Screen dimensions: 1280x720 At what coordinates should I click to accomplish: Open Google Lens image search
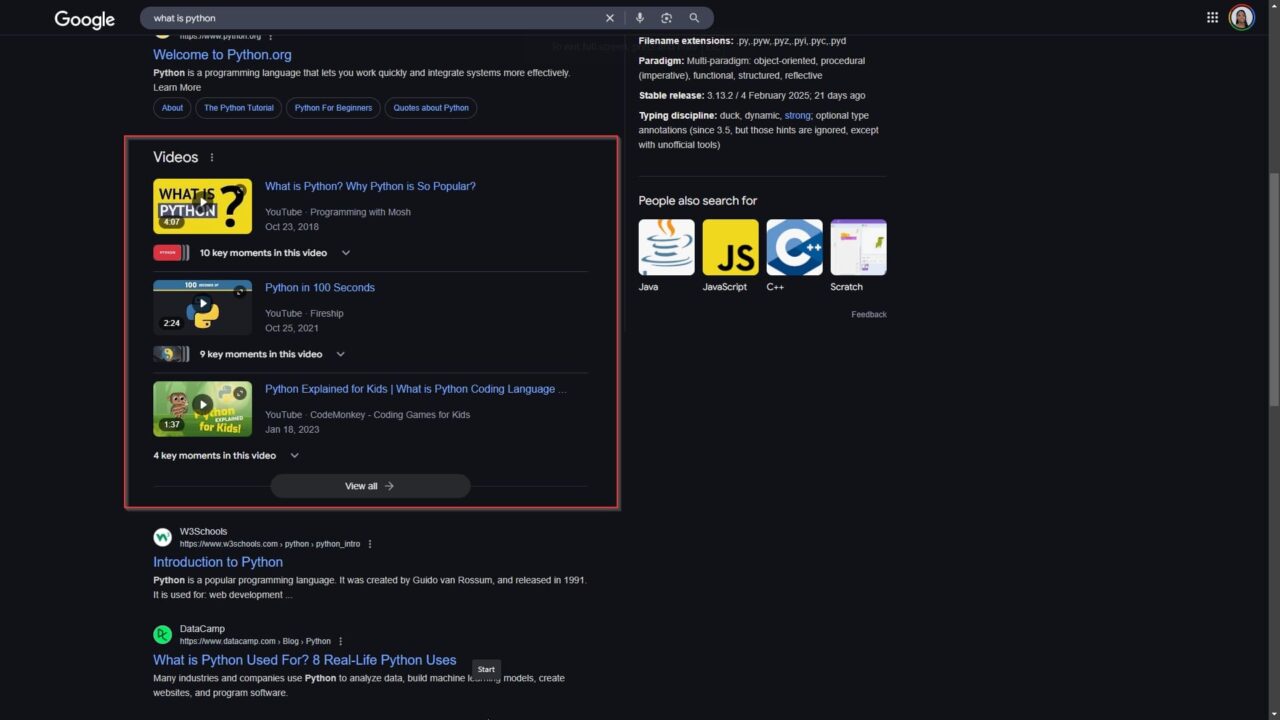(x=666, y=18)
